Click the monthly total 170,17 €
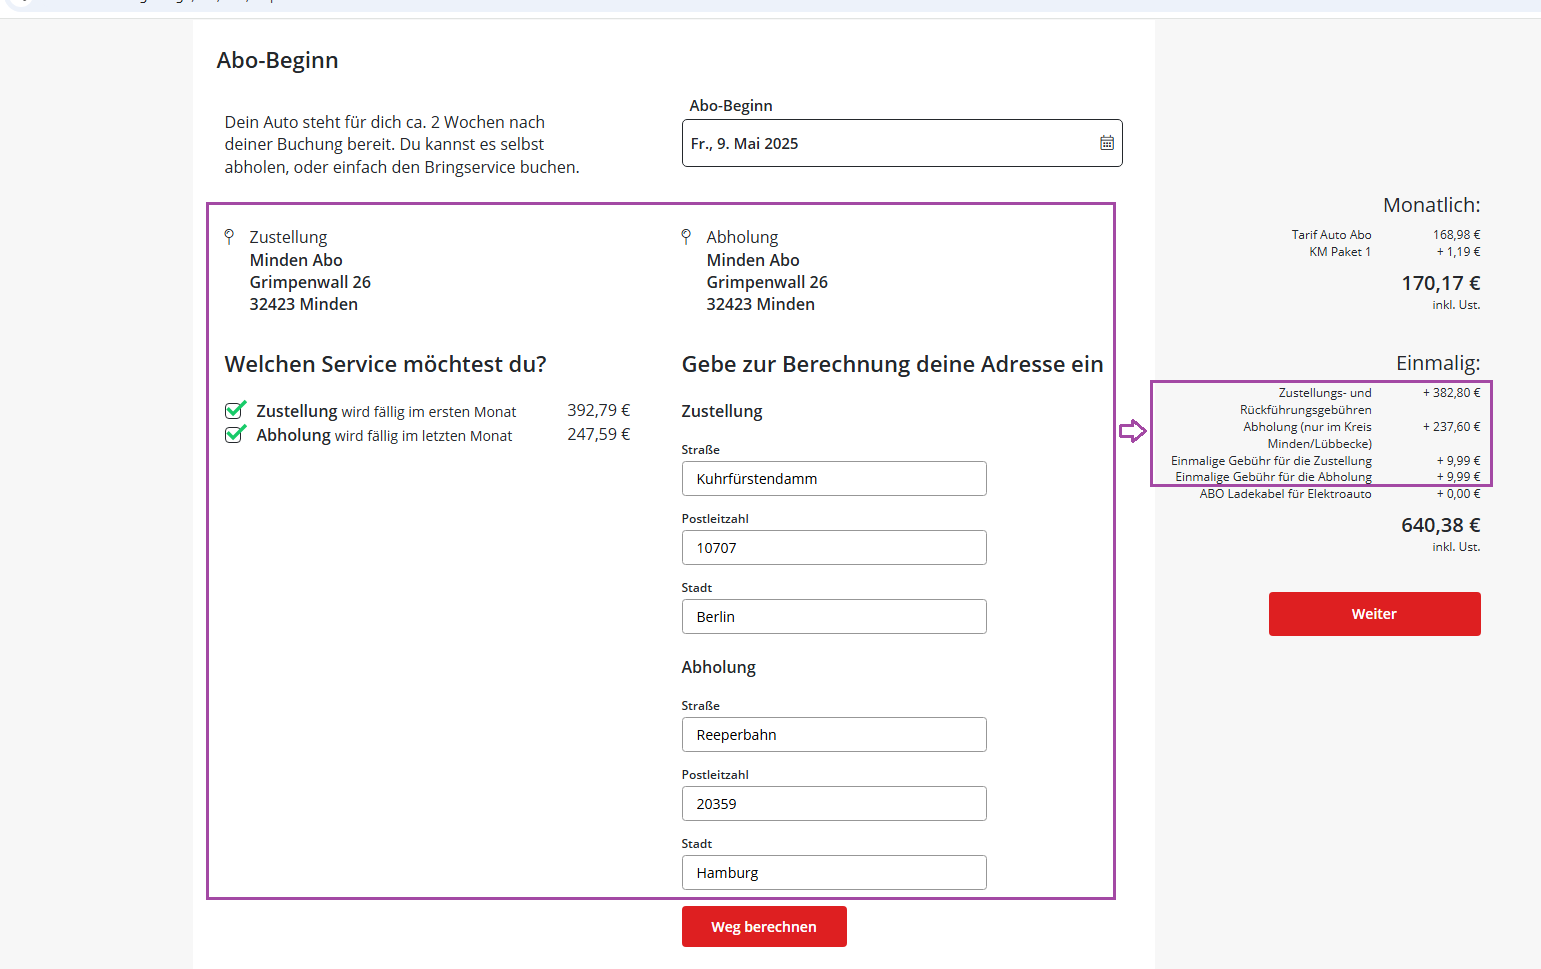 1440,283
